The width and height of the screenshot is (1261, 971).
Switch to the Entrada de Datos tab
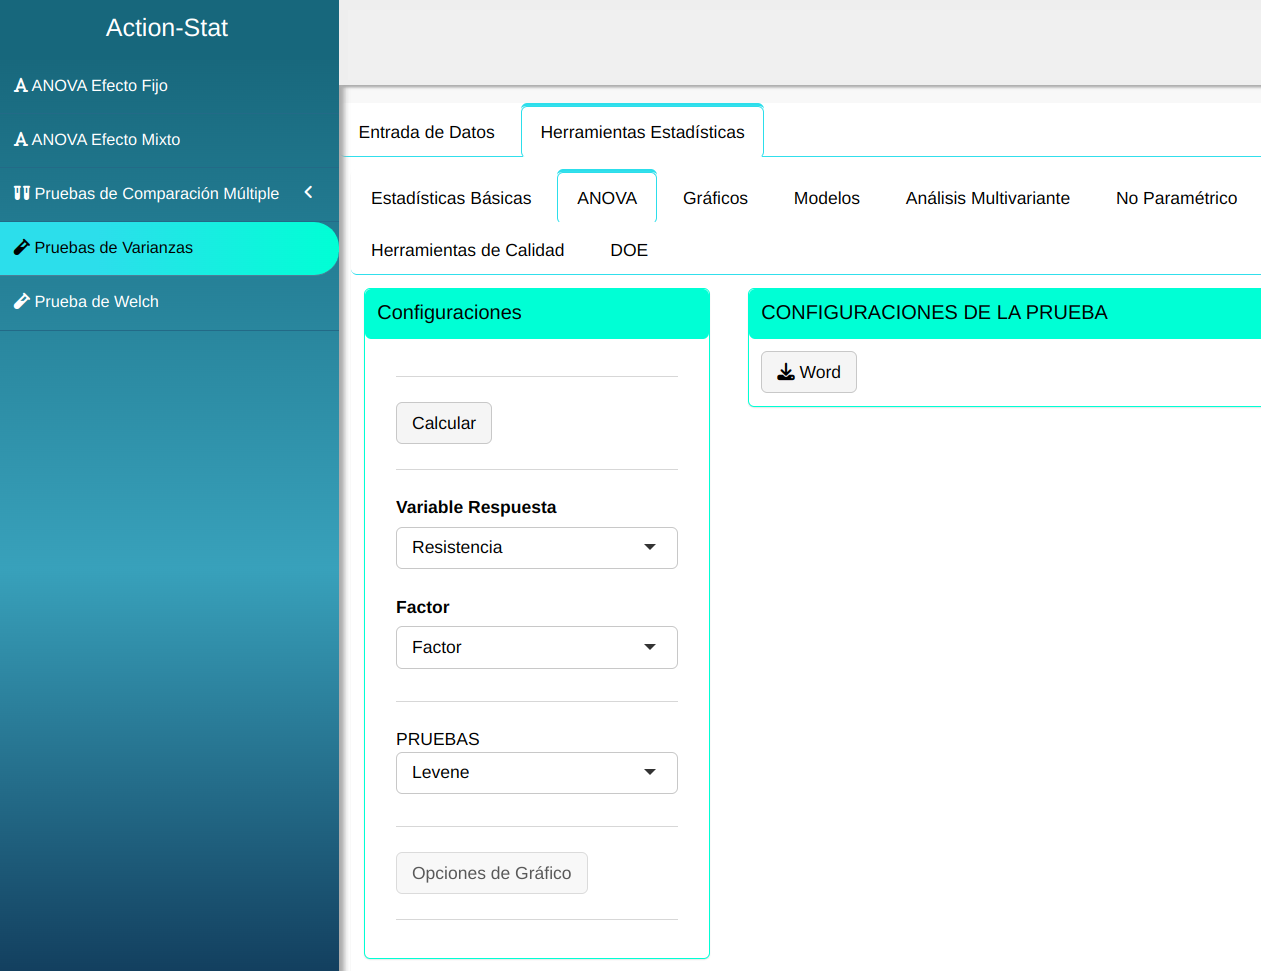pyautogui.click(x=426, y=132)
